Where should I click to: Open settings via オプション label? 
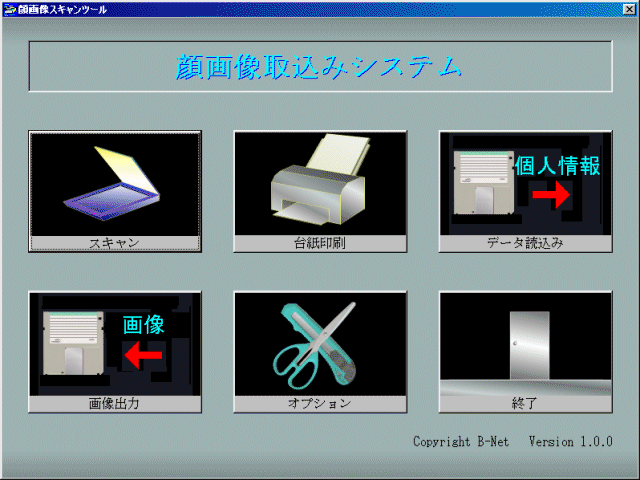(320, 404)
